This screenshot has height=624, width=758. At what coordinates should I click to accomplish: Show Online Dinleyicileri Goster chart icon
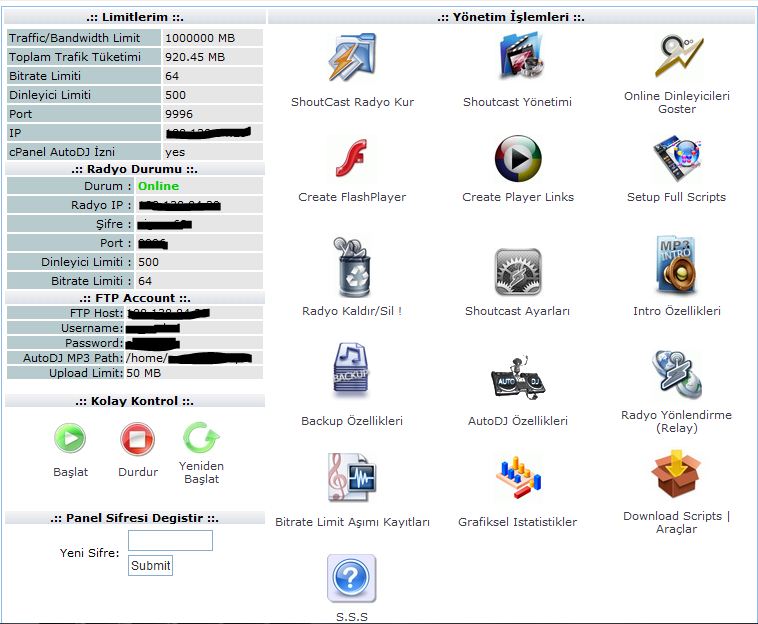coord(679,56)
